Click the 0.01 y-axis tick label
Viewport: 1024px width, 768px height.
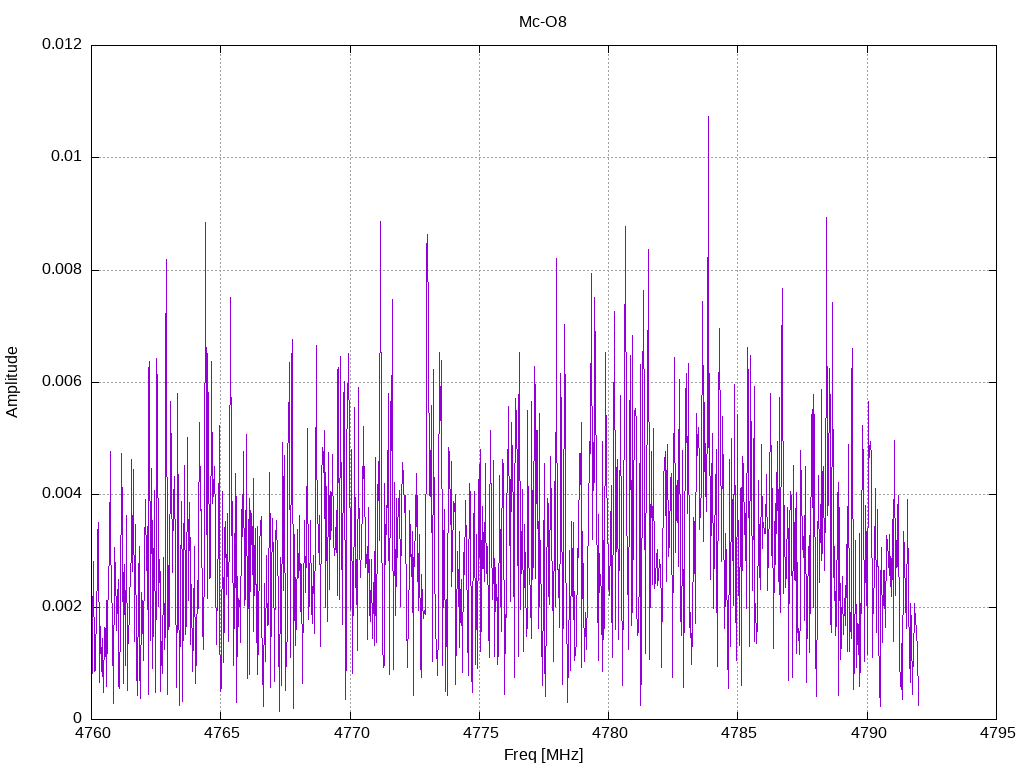tap(67, 156)
